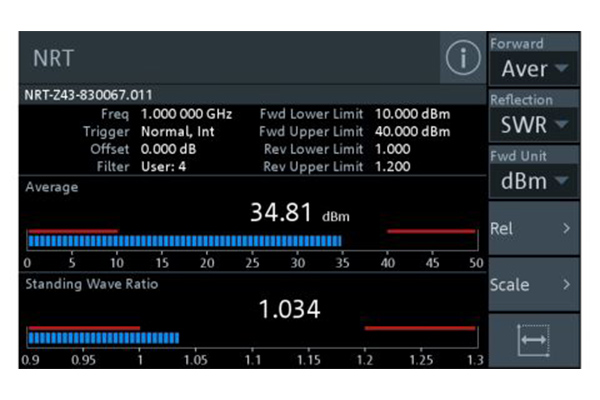
Task: Tap the 1.034 SWR reading
Action: coord(289,310)
